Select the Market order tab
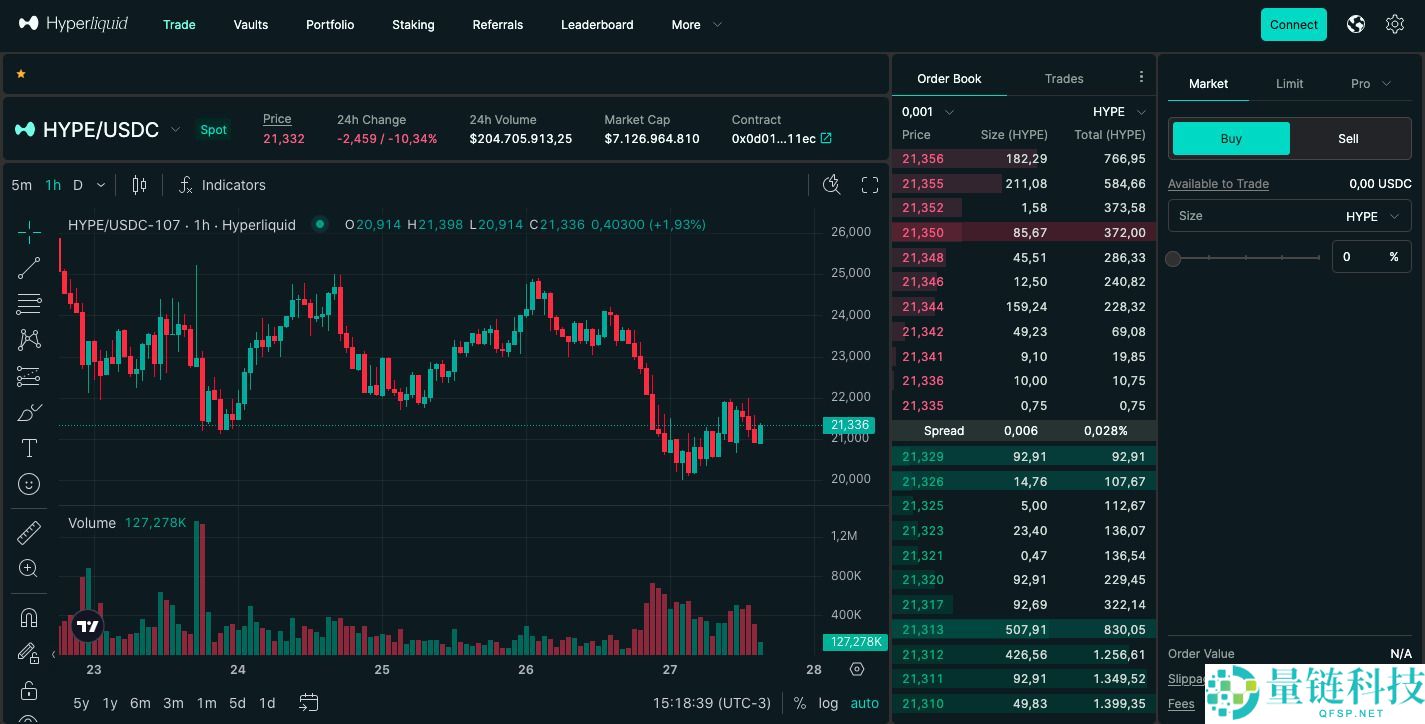This screenshot has width=1425, height=724. tap(1208, 84)
